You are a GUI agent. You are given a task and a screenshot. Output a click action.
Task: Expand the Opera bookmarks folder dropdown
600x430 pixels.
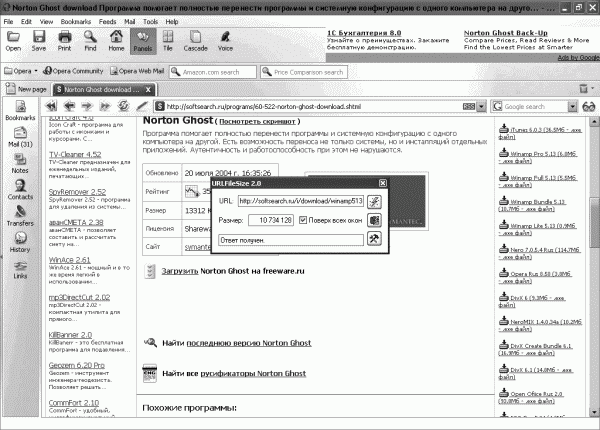click(36, 71)
